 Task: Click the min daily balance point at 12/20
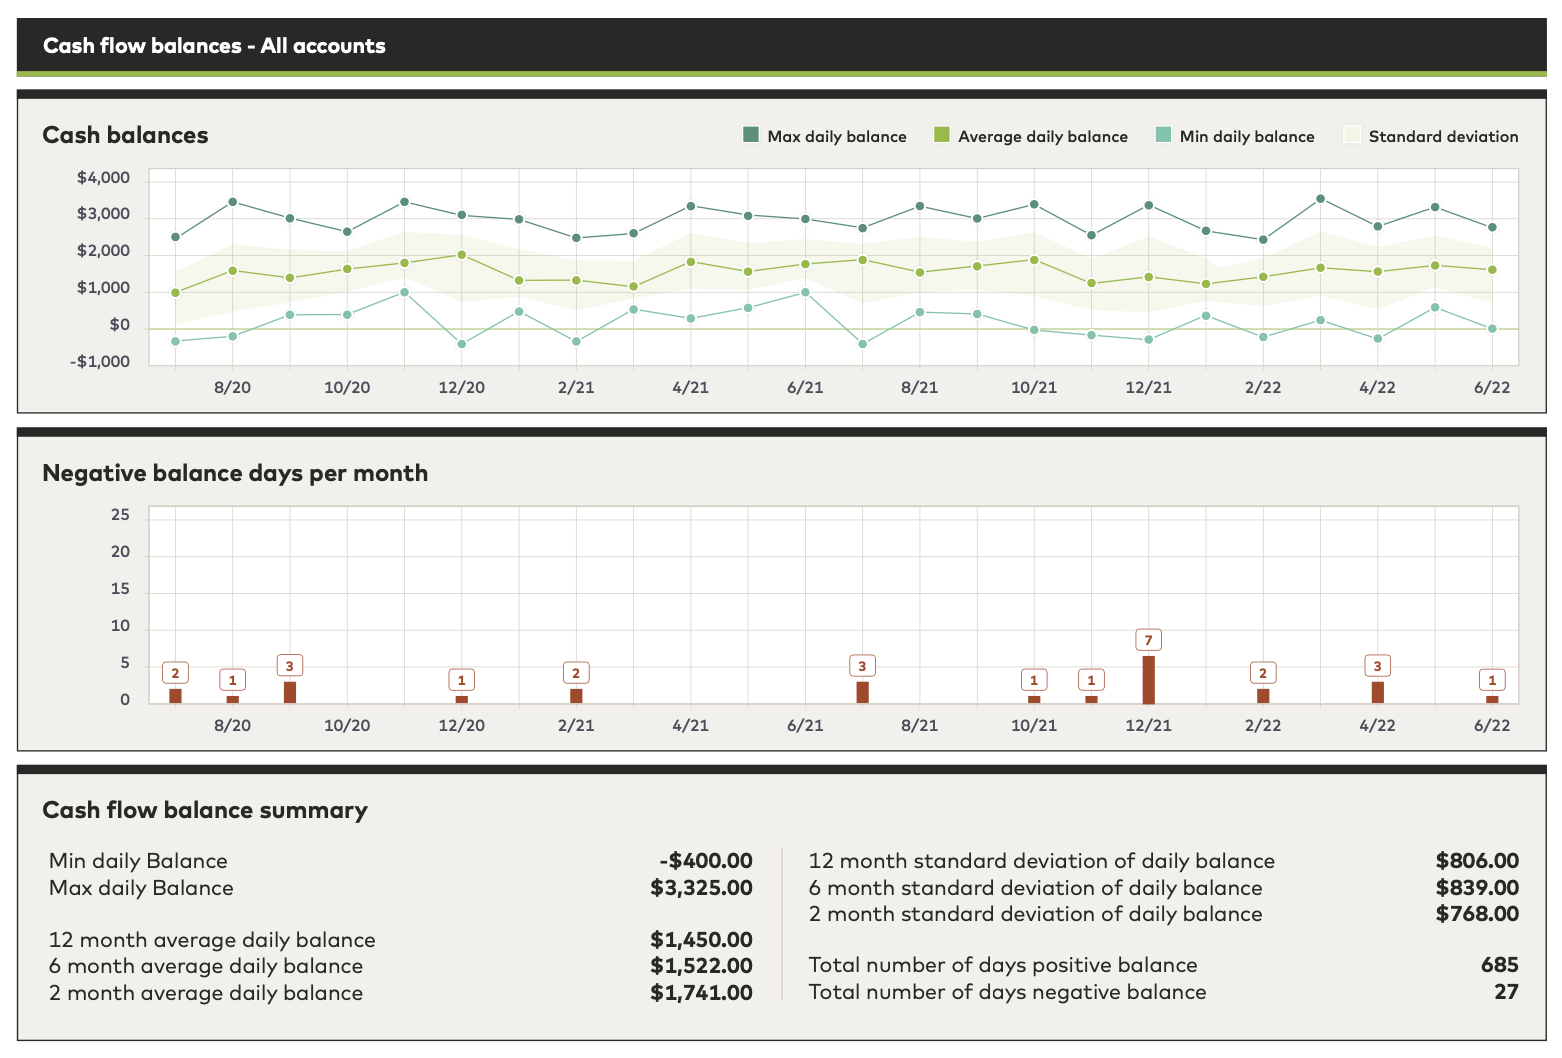coord(461,344)
